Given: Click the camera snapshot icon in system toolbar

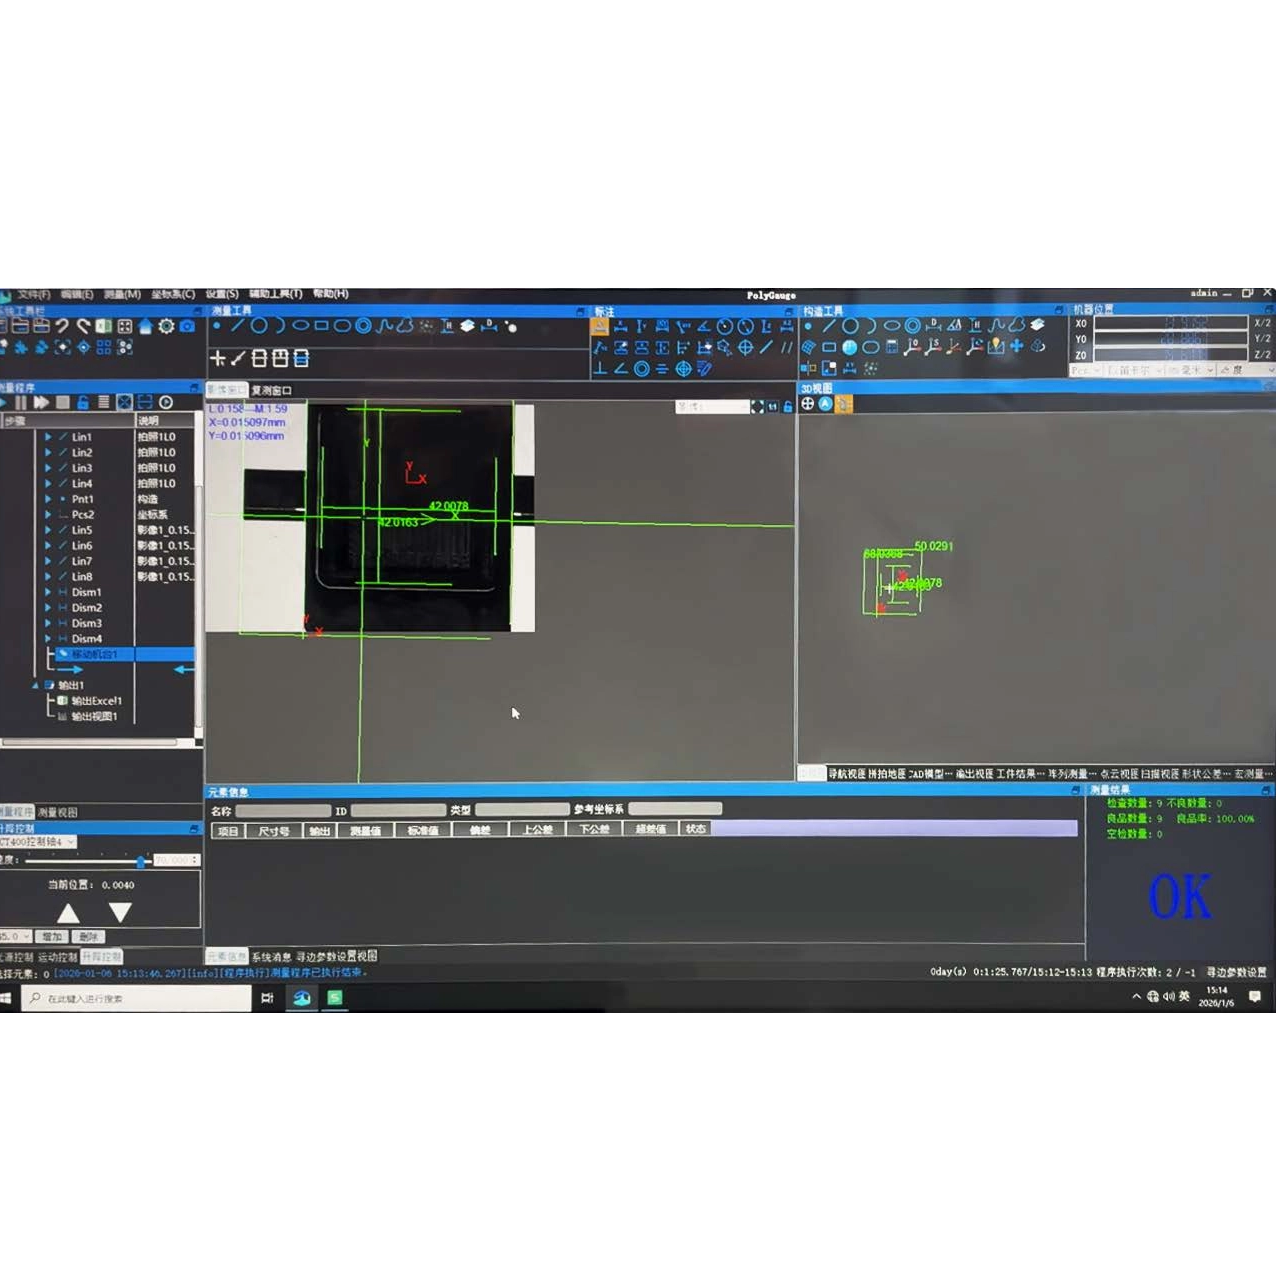Looking at the screenshot, I should [187, 326].
